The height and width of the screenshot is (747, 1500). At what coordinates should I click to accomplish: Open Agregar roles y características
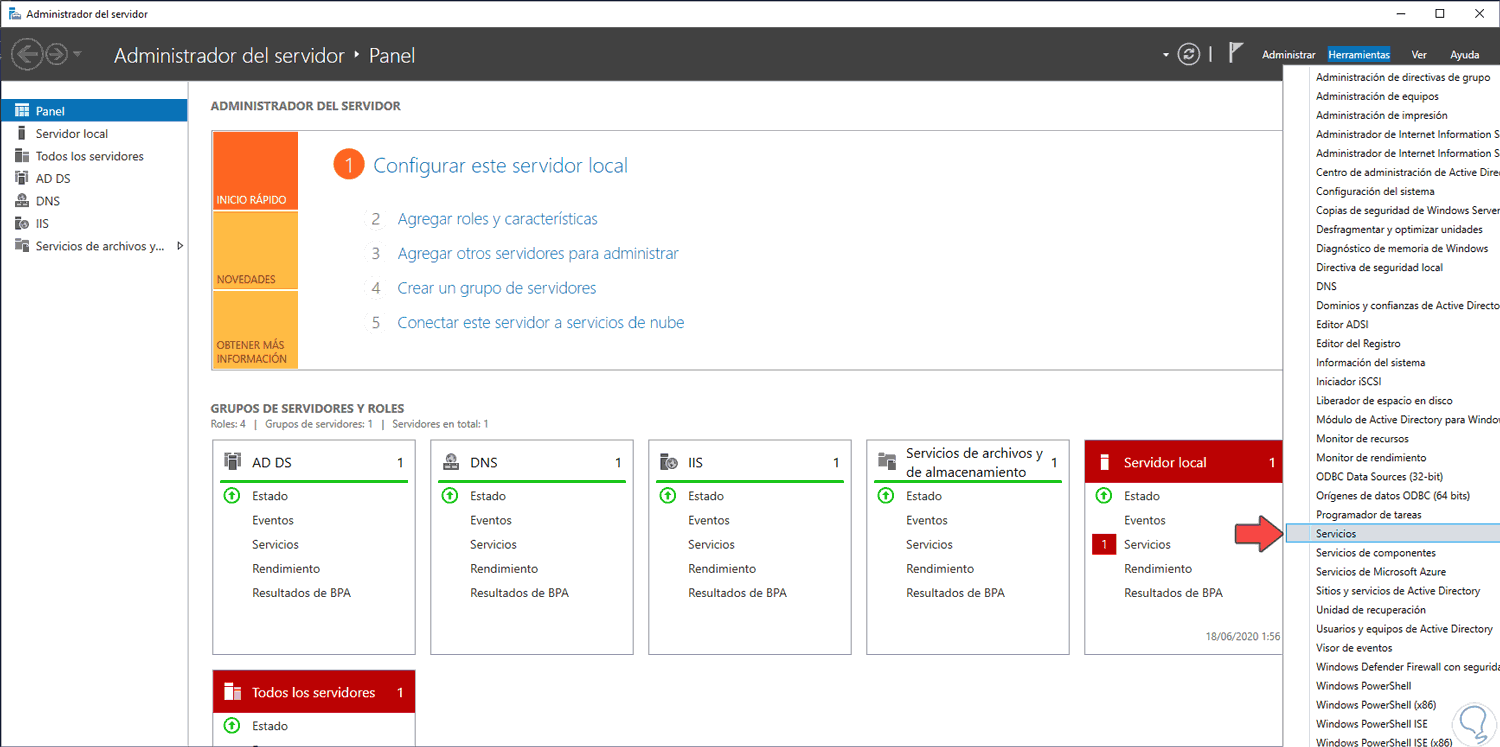tap(498, 219)
